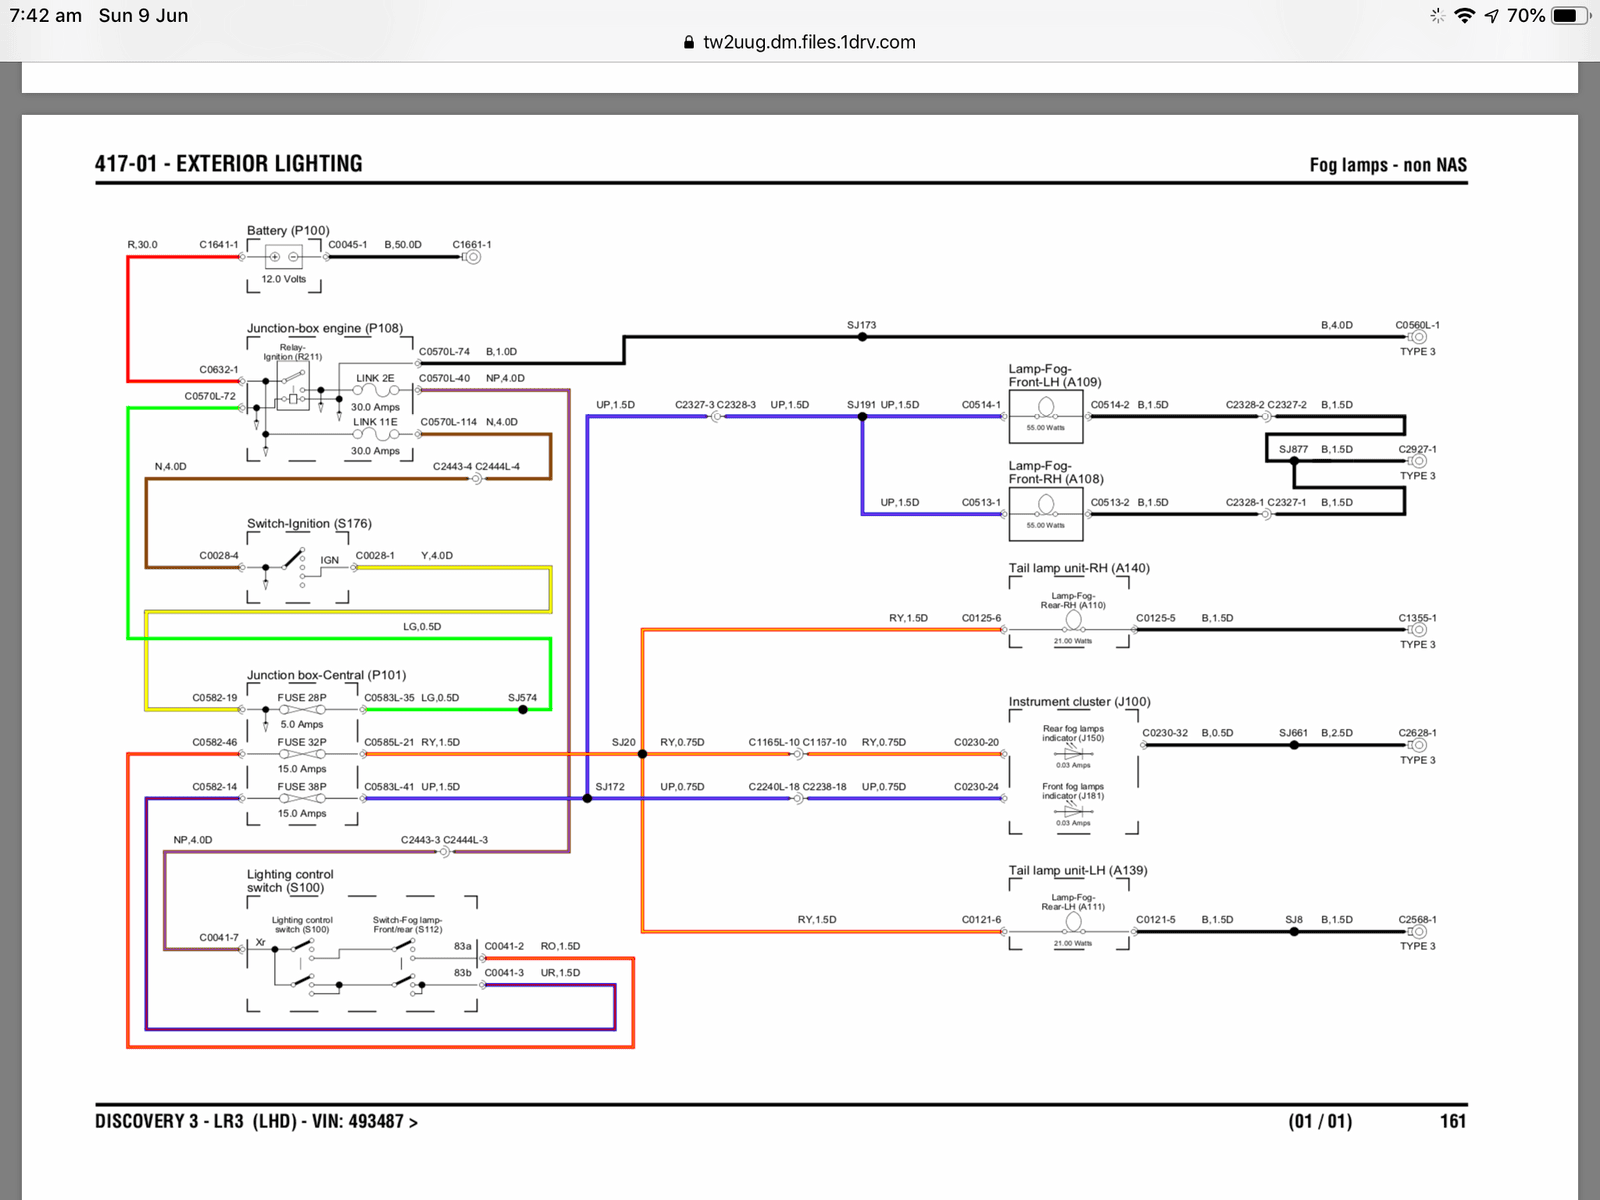Tap the Y,4.0D yellow wire label
The image size is (1600, 1200).
pyautogui.click(x=437, y=555)
